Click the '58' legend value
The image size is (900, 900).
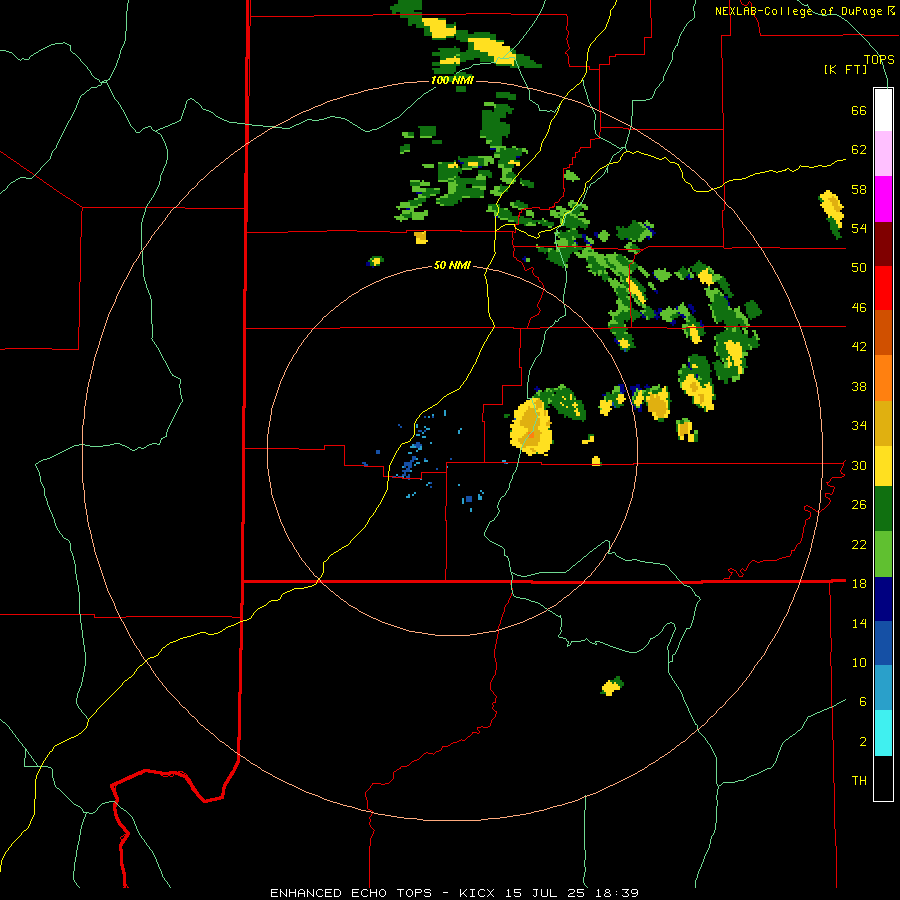(x=859, y=189)
